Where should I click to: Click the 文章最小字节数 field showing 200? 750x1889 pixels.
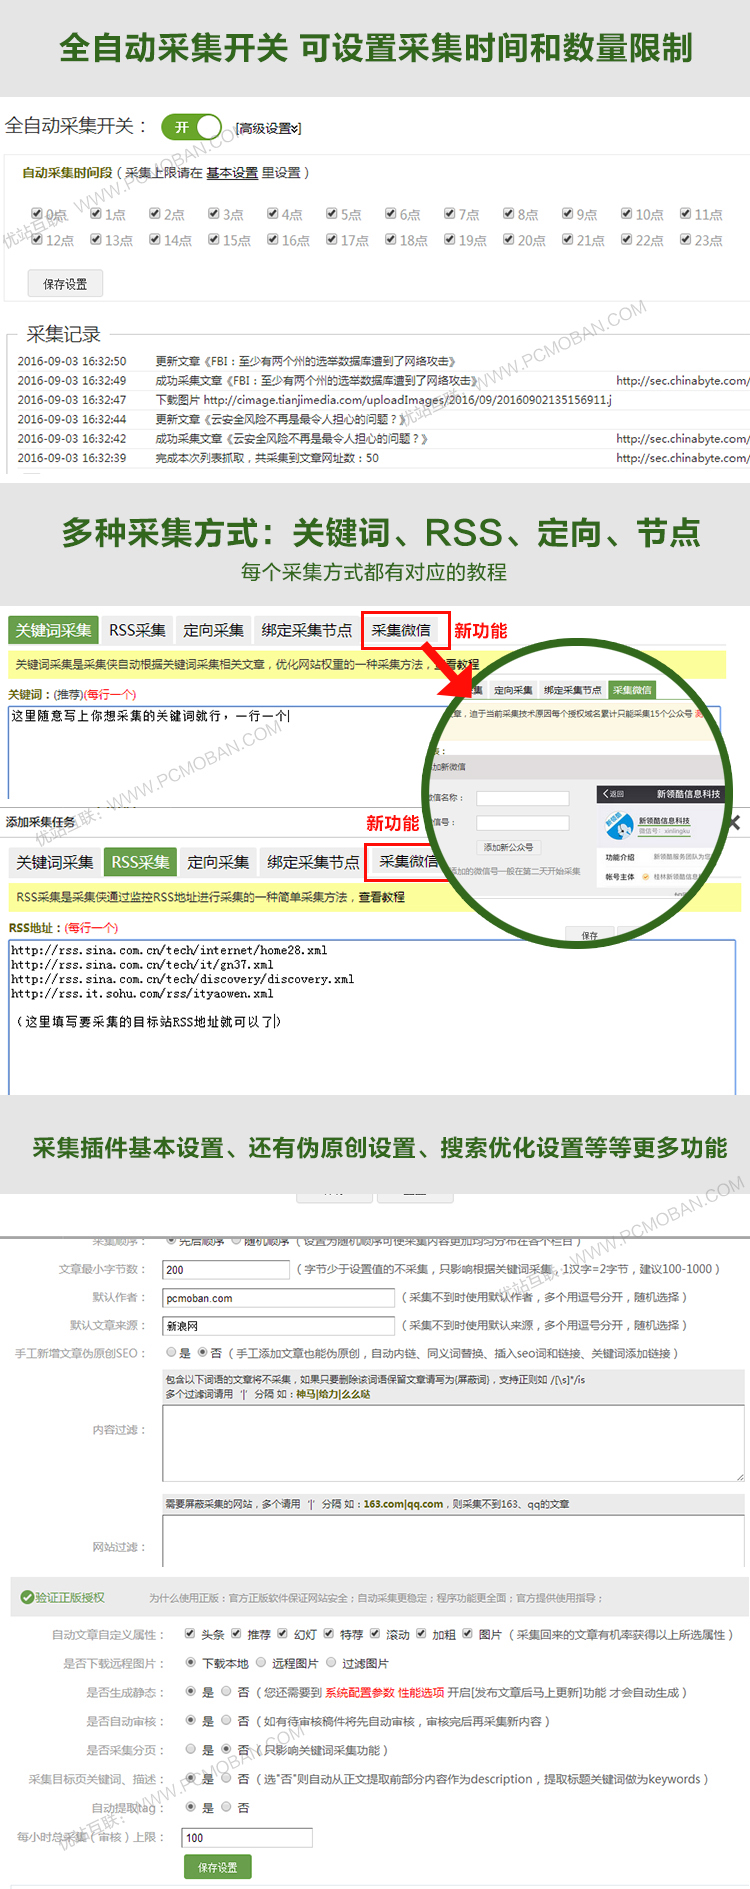click(x=226, y=1270)
